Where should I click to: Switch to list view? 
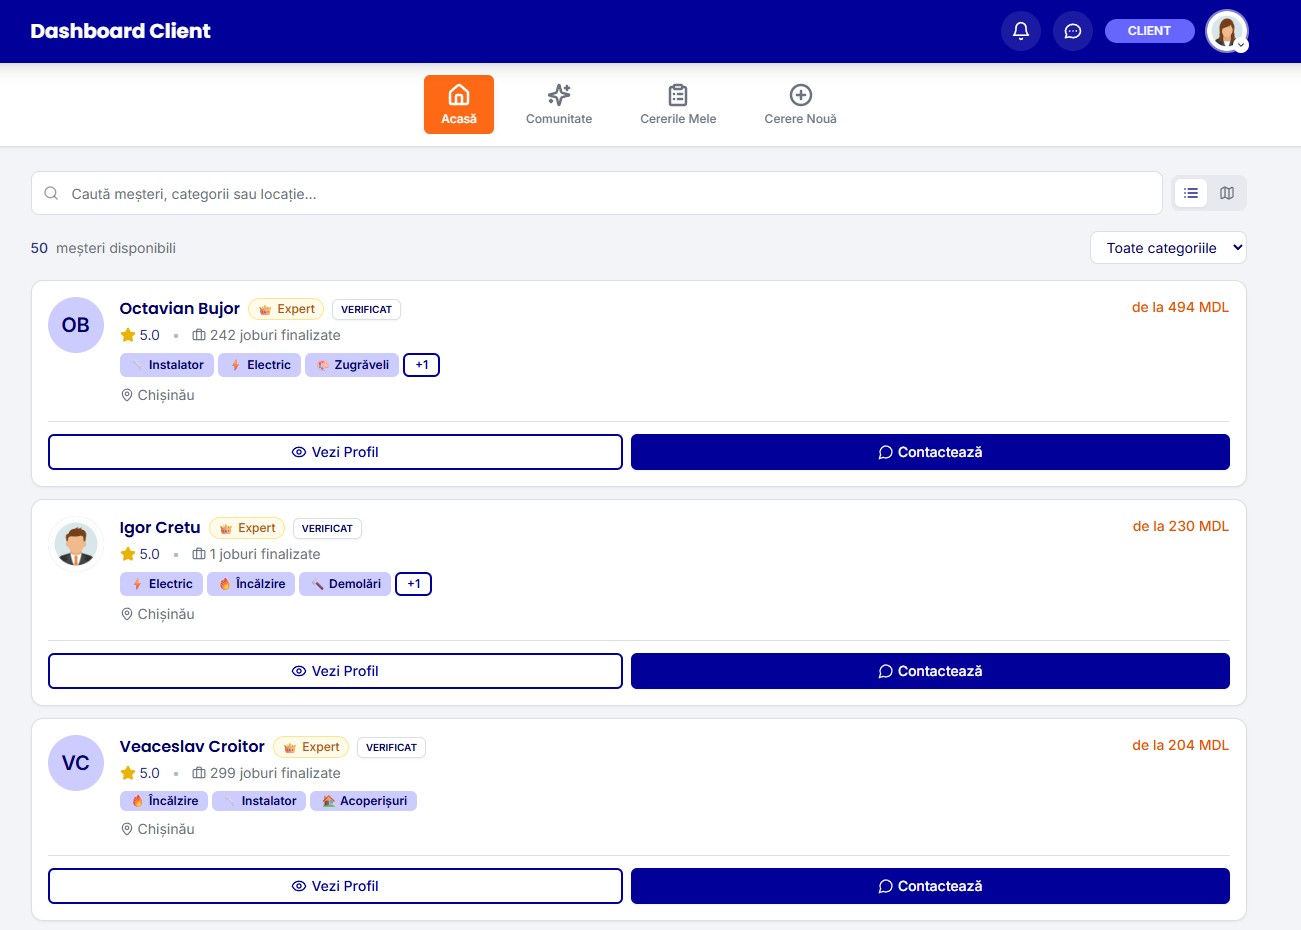1191,193
